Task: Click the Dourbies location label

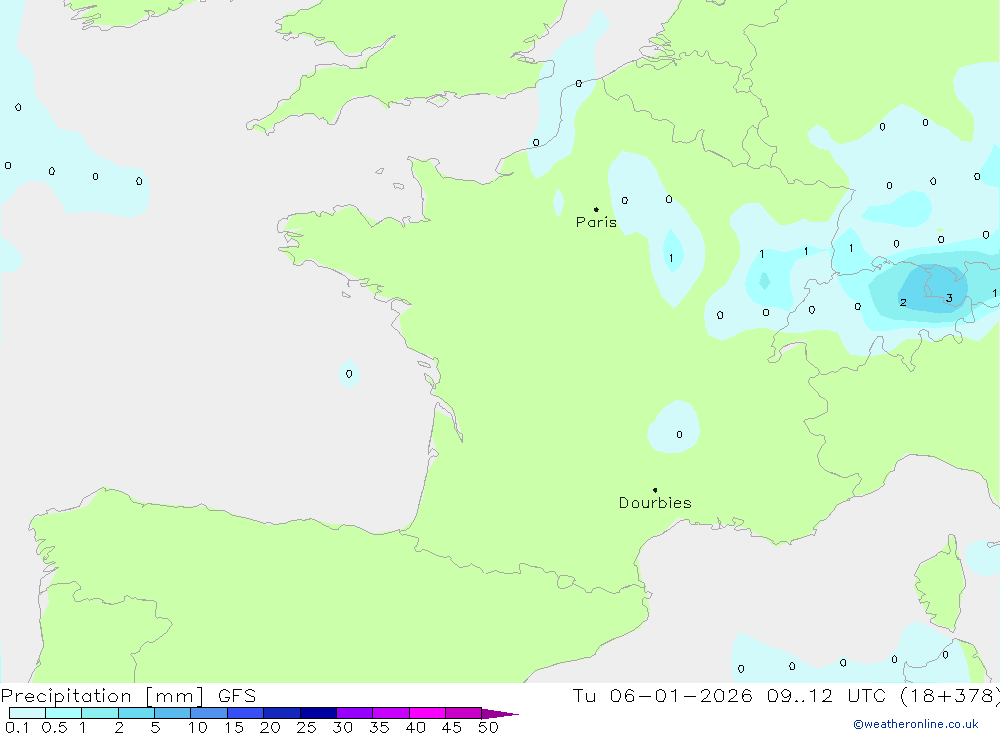Action: (655, 503)
